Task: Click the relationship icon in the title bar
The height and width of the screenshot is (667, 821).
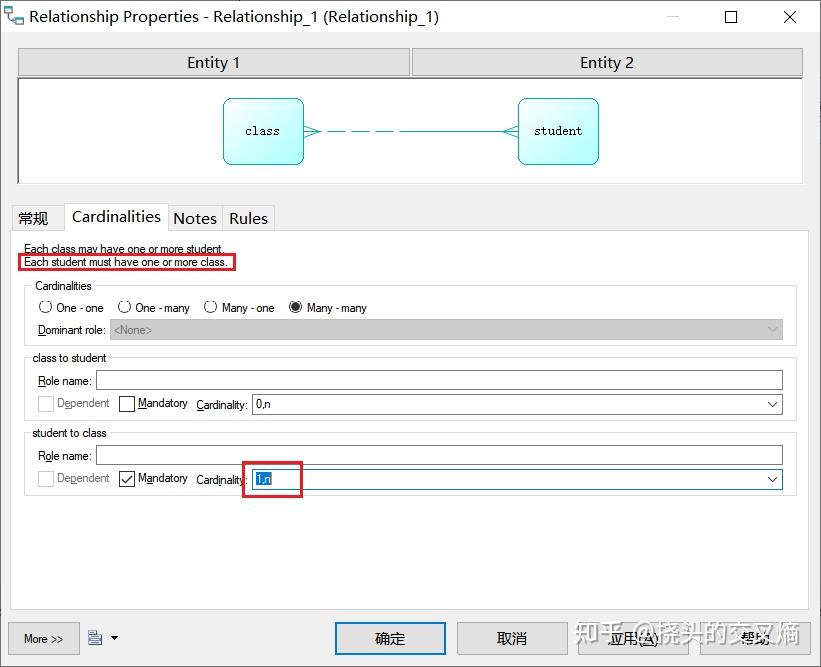Action: pos(14,16)
